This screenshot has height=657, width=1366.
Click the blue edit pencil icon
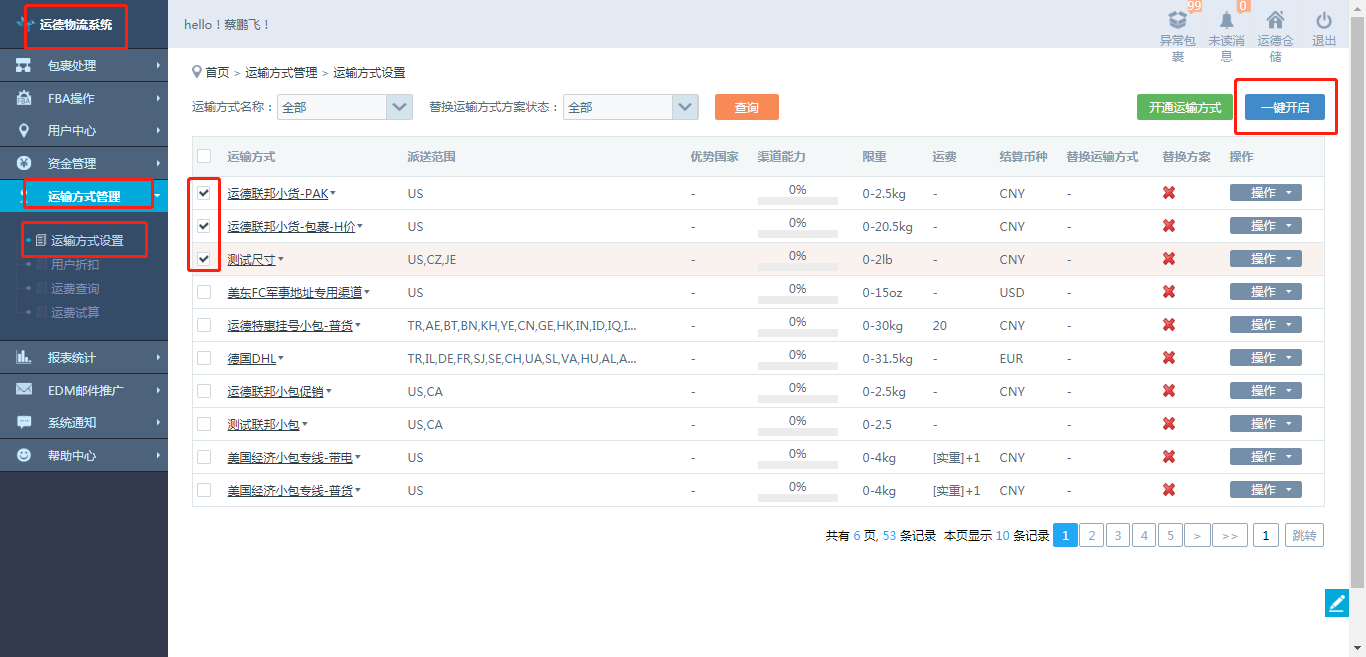click(x=1336, y=602)
